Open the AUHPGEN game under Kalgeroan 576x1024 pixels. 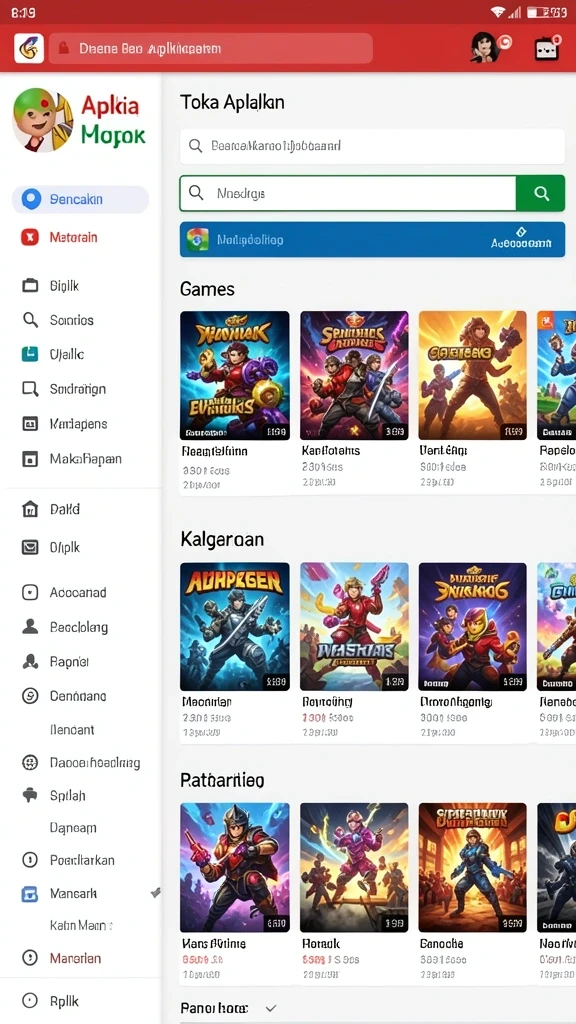234,626
